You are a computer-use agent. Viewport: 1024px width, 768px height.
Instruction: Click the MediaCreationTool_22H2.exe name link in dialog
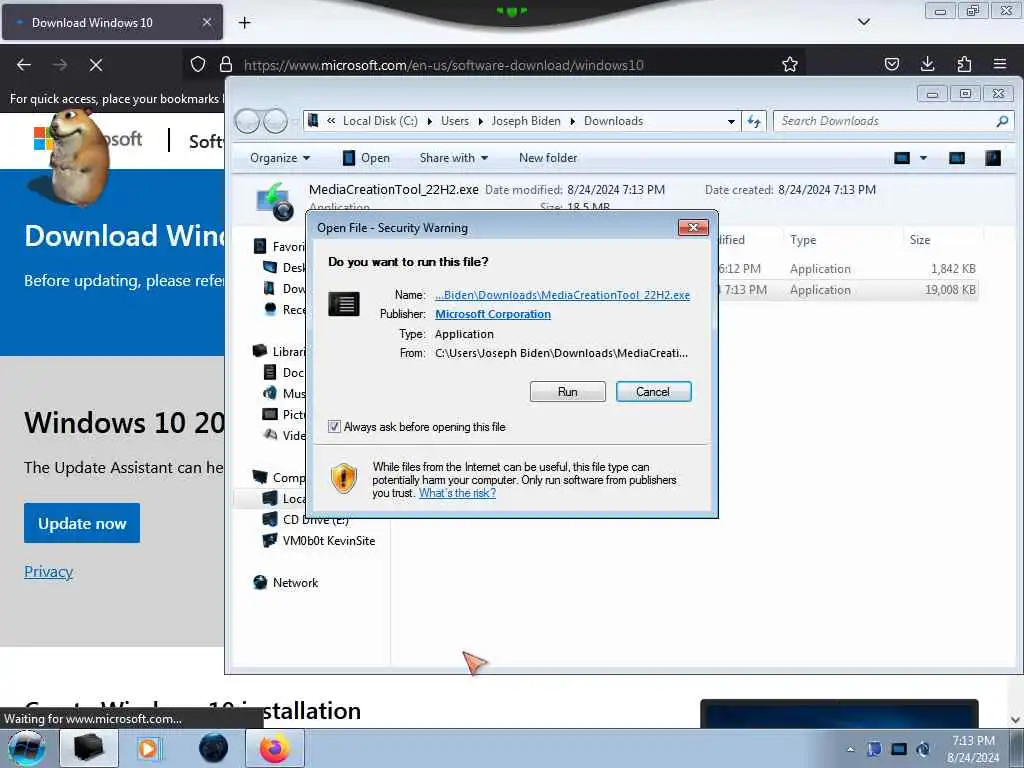(562, 295)
